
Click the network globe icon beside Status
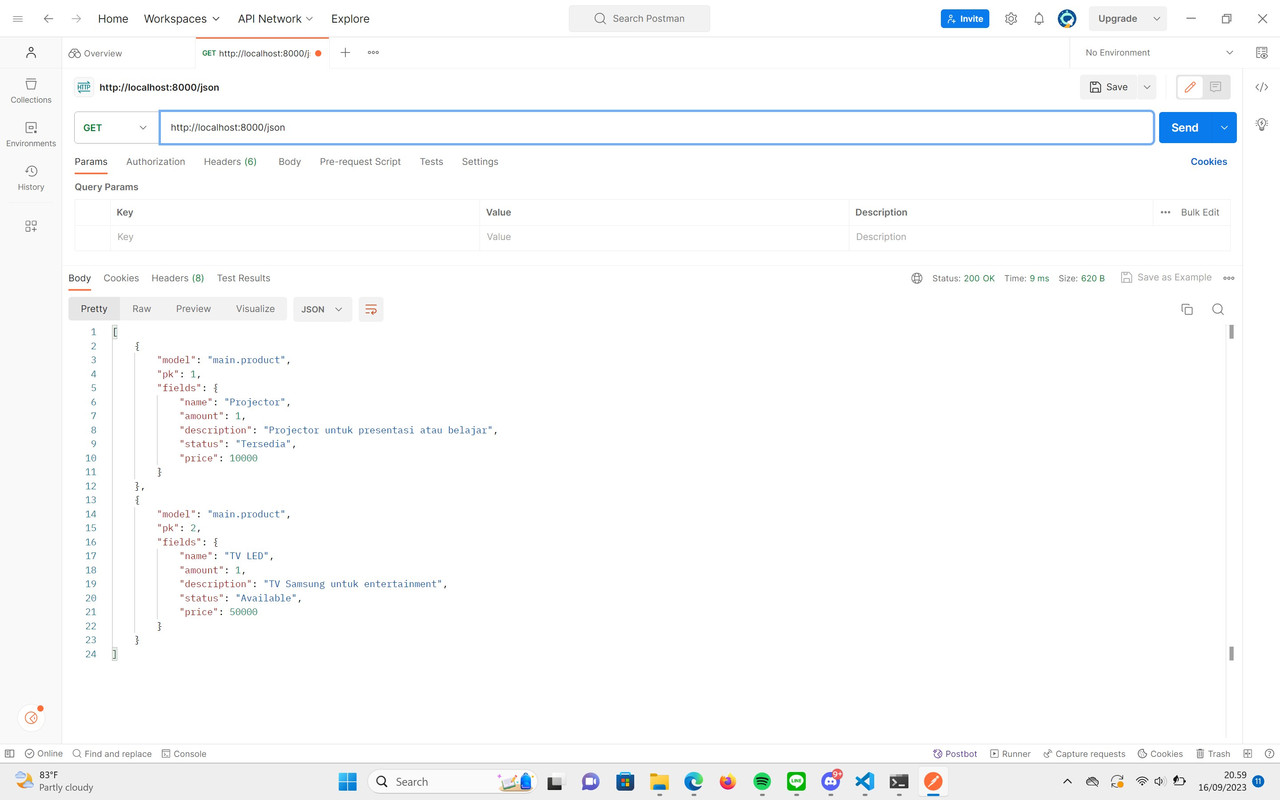pos(917,278)
